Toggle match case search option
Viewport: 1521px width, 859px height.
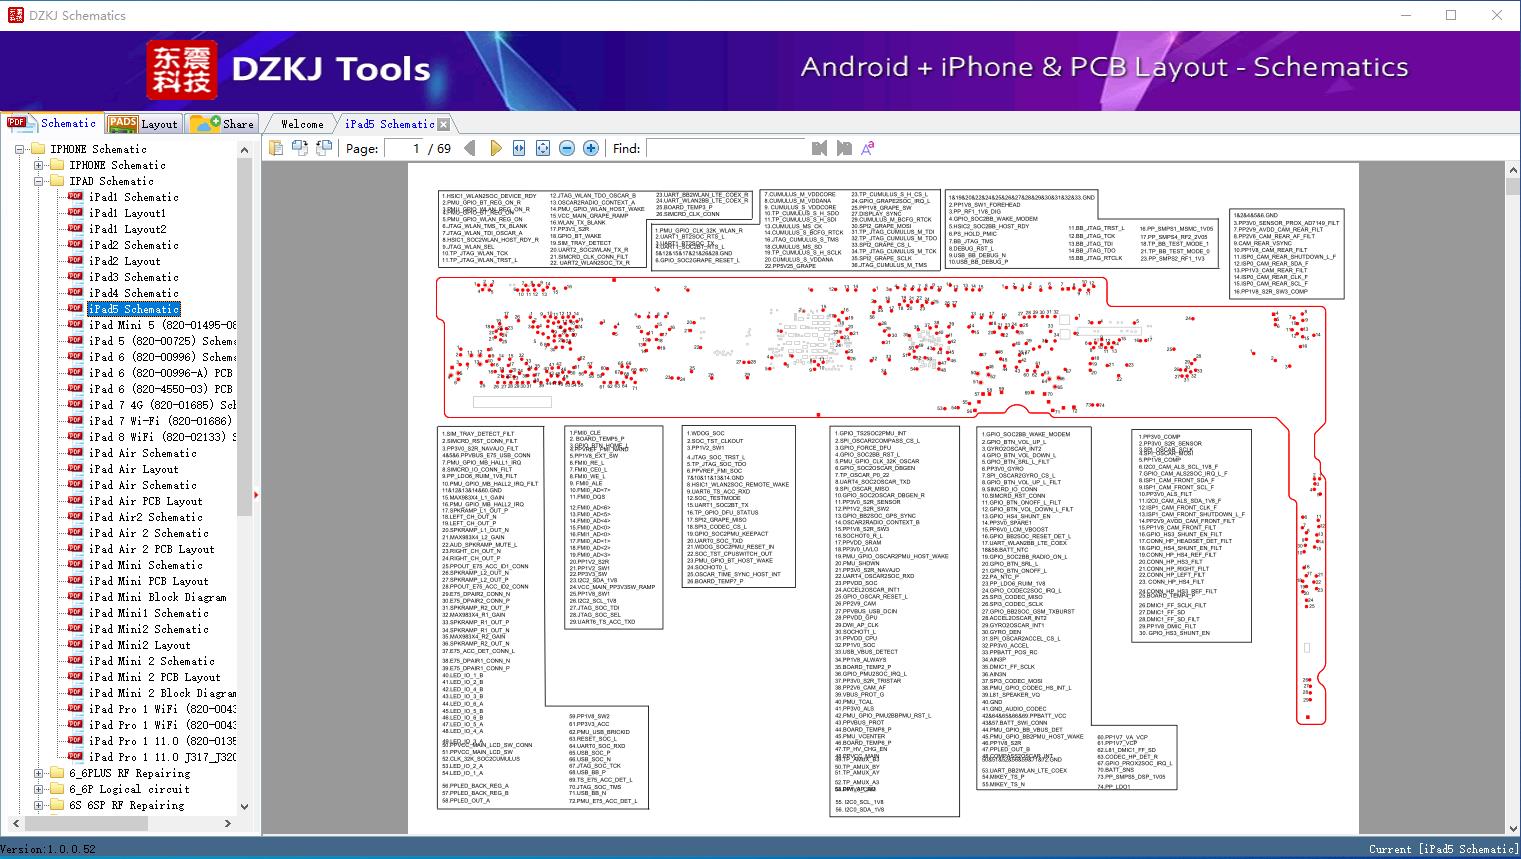(868, 148)
